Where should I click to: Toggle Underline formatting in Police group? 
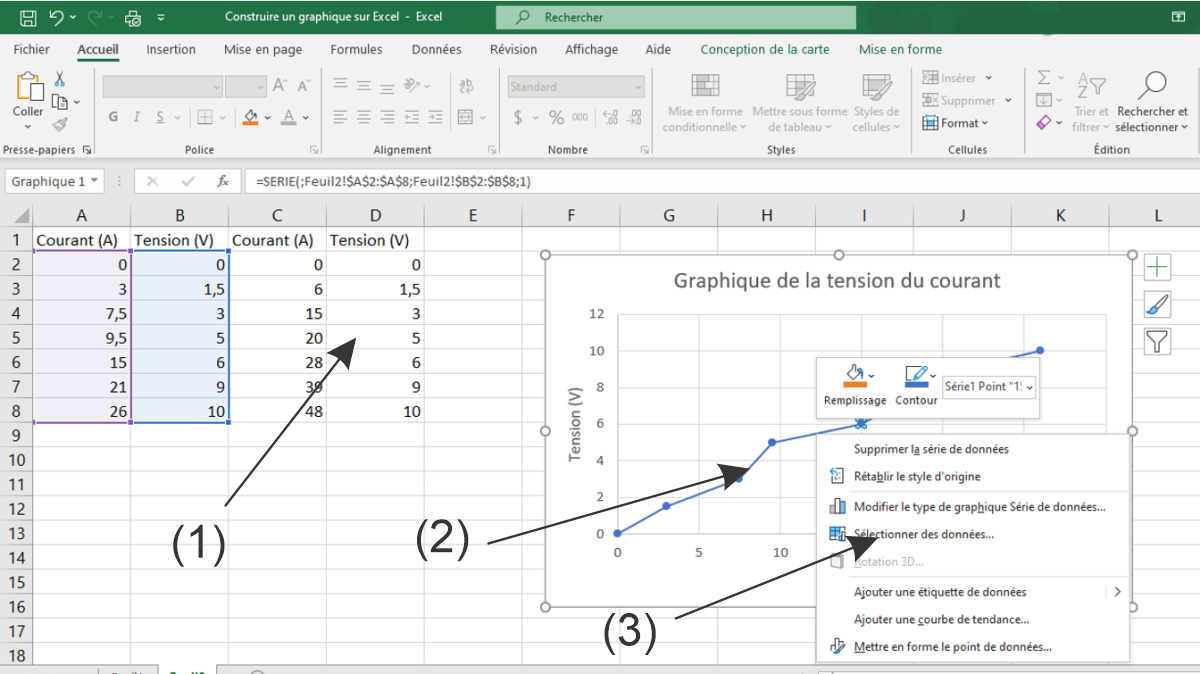point(161,117)
